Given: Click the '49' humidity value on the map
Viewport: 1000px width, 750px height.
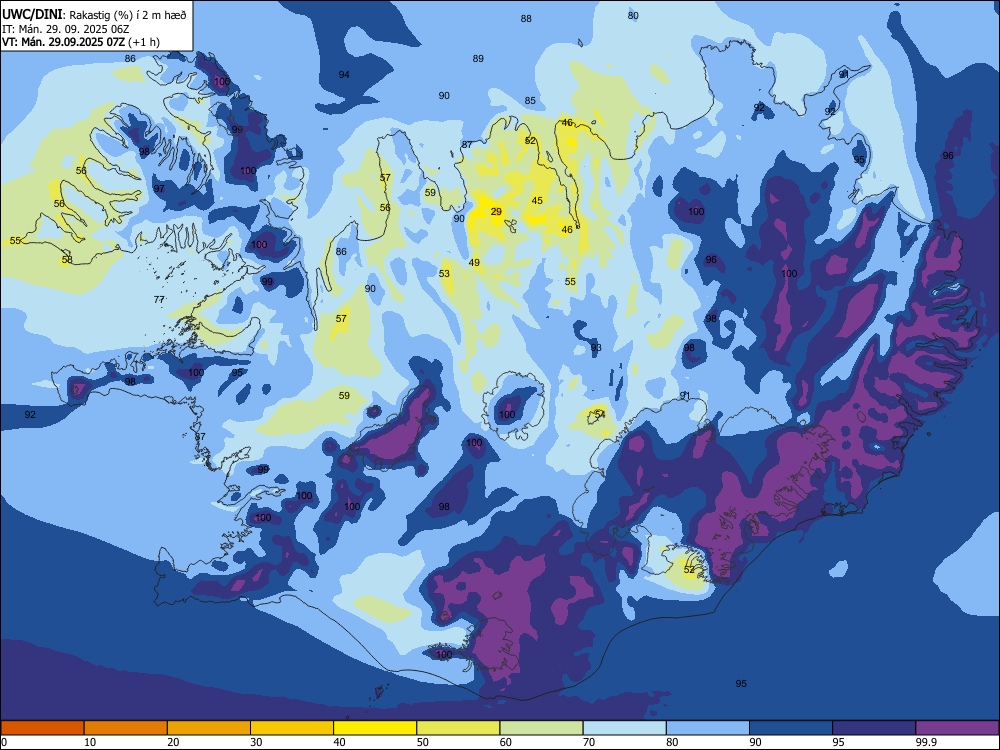Looking at the screenshot, I should [474, 263].
